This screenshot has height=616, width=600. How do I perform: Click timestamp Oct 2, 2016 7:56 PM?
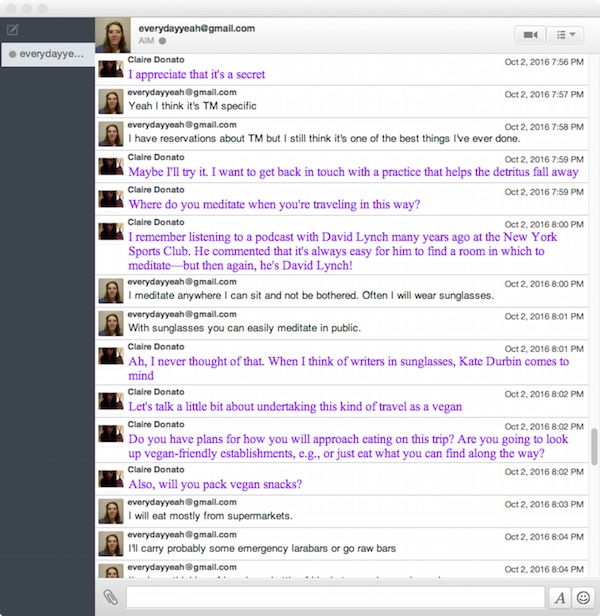click(x=544, y=62)
